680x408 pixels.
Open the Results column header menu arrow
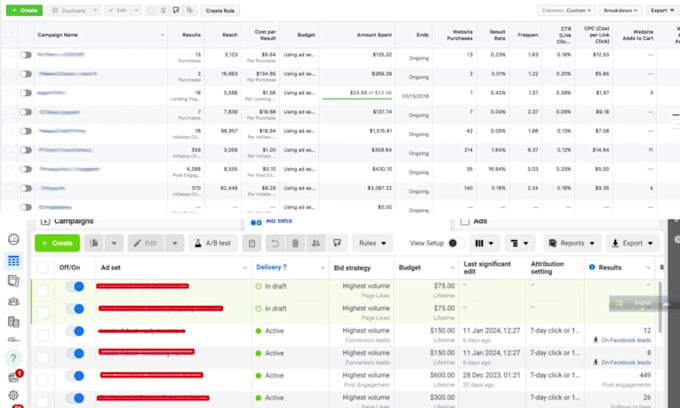pyautogui.click(x=648, y=268)
